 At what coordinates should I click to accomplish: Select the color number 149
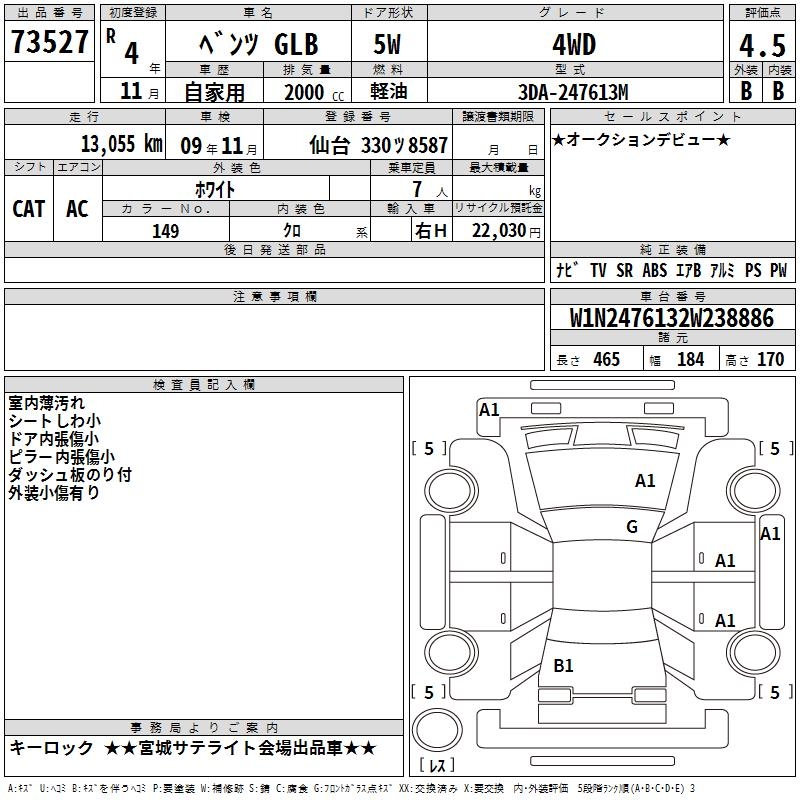(x=166, y=231)
